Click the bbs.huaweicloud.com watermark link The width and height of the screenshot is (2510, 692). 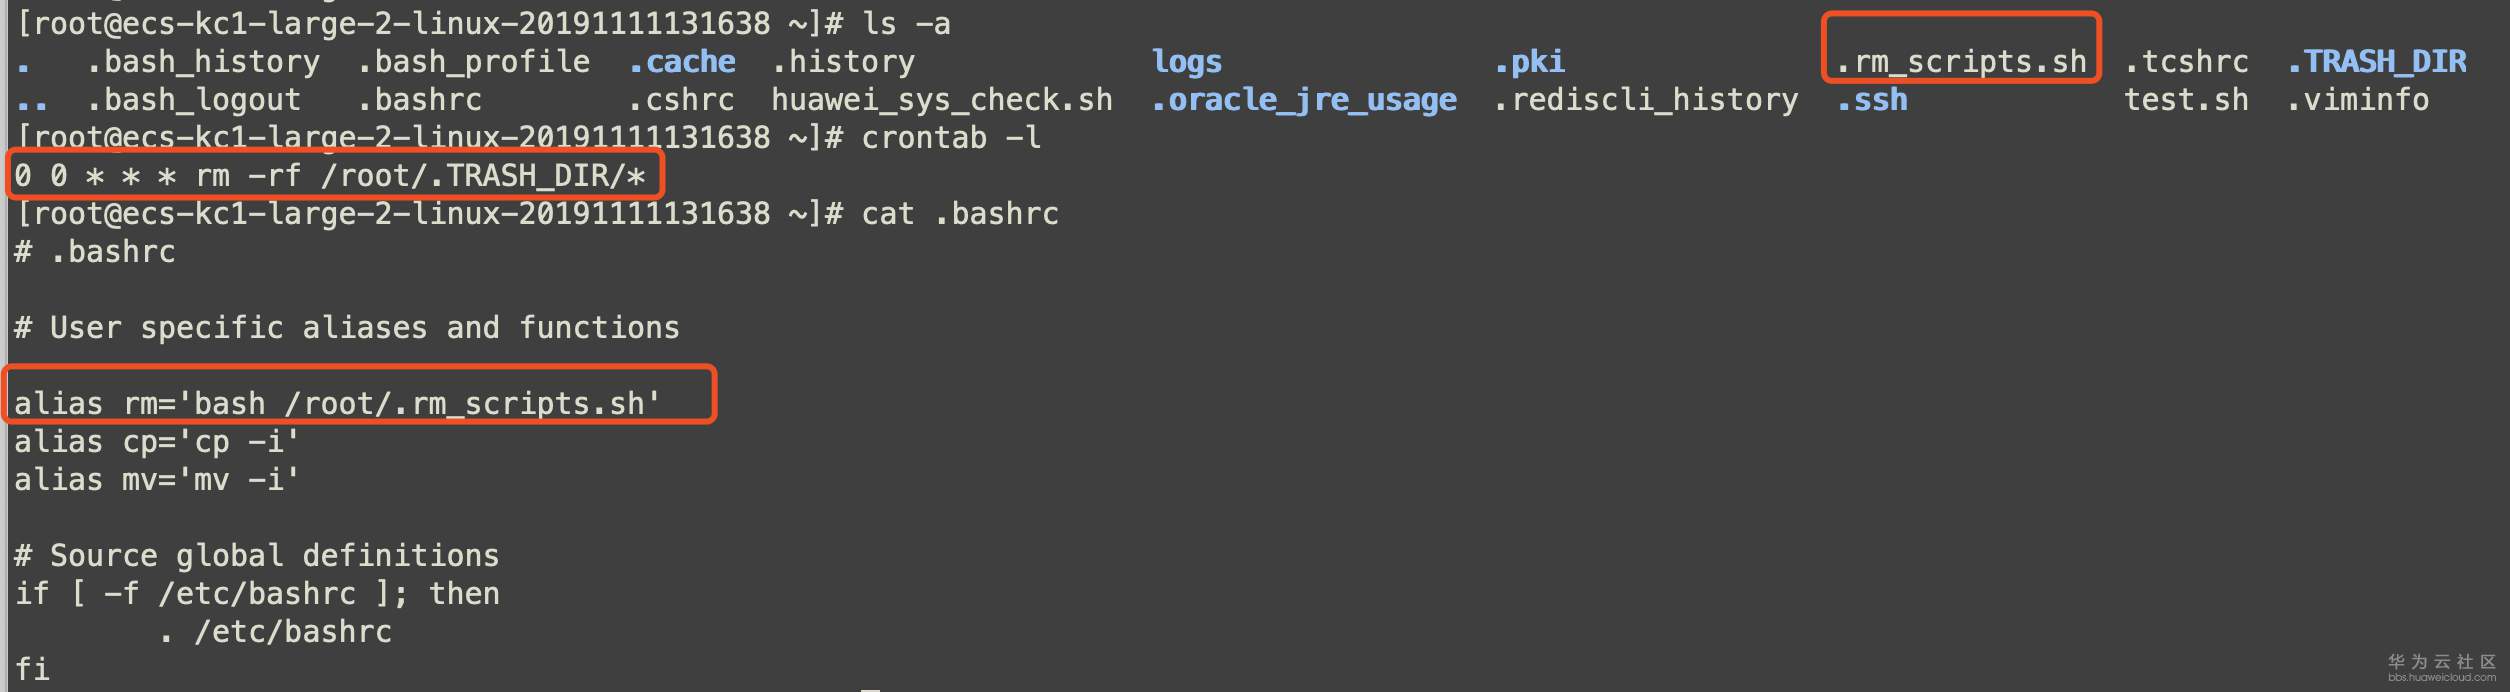[x=2441, y=677]
